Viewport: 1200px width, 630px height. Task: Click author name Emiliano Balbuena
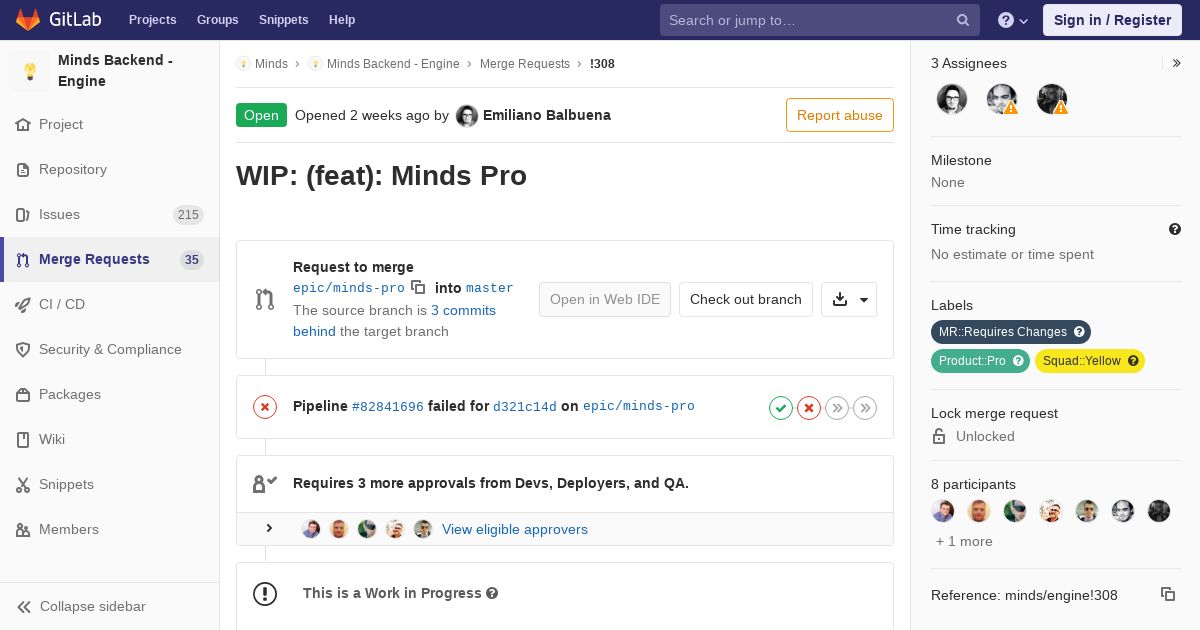click(x=547, y=115)
